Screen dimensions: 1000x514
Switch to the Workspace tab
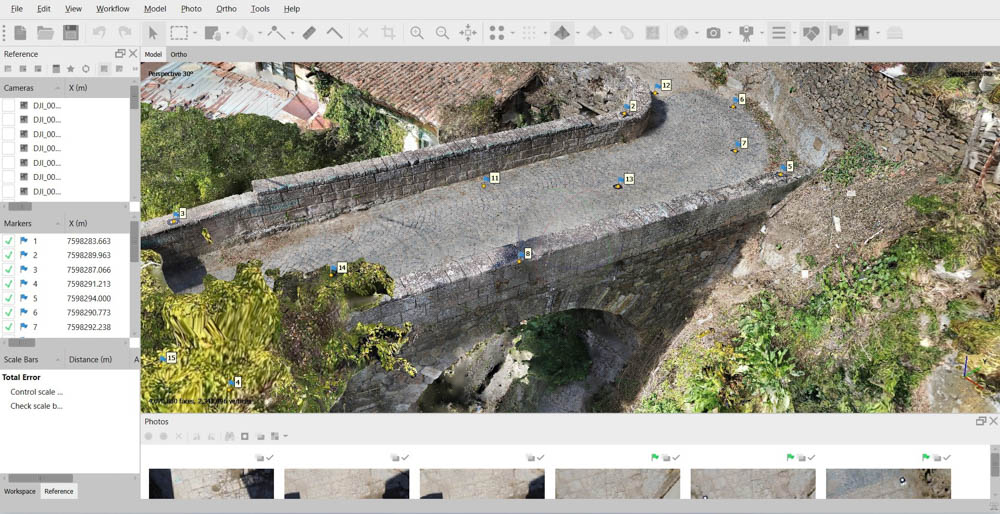coord(20,491)
